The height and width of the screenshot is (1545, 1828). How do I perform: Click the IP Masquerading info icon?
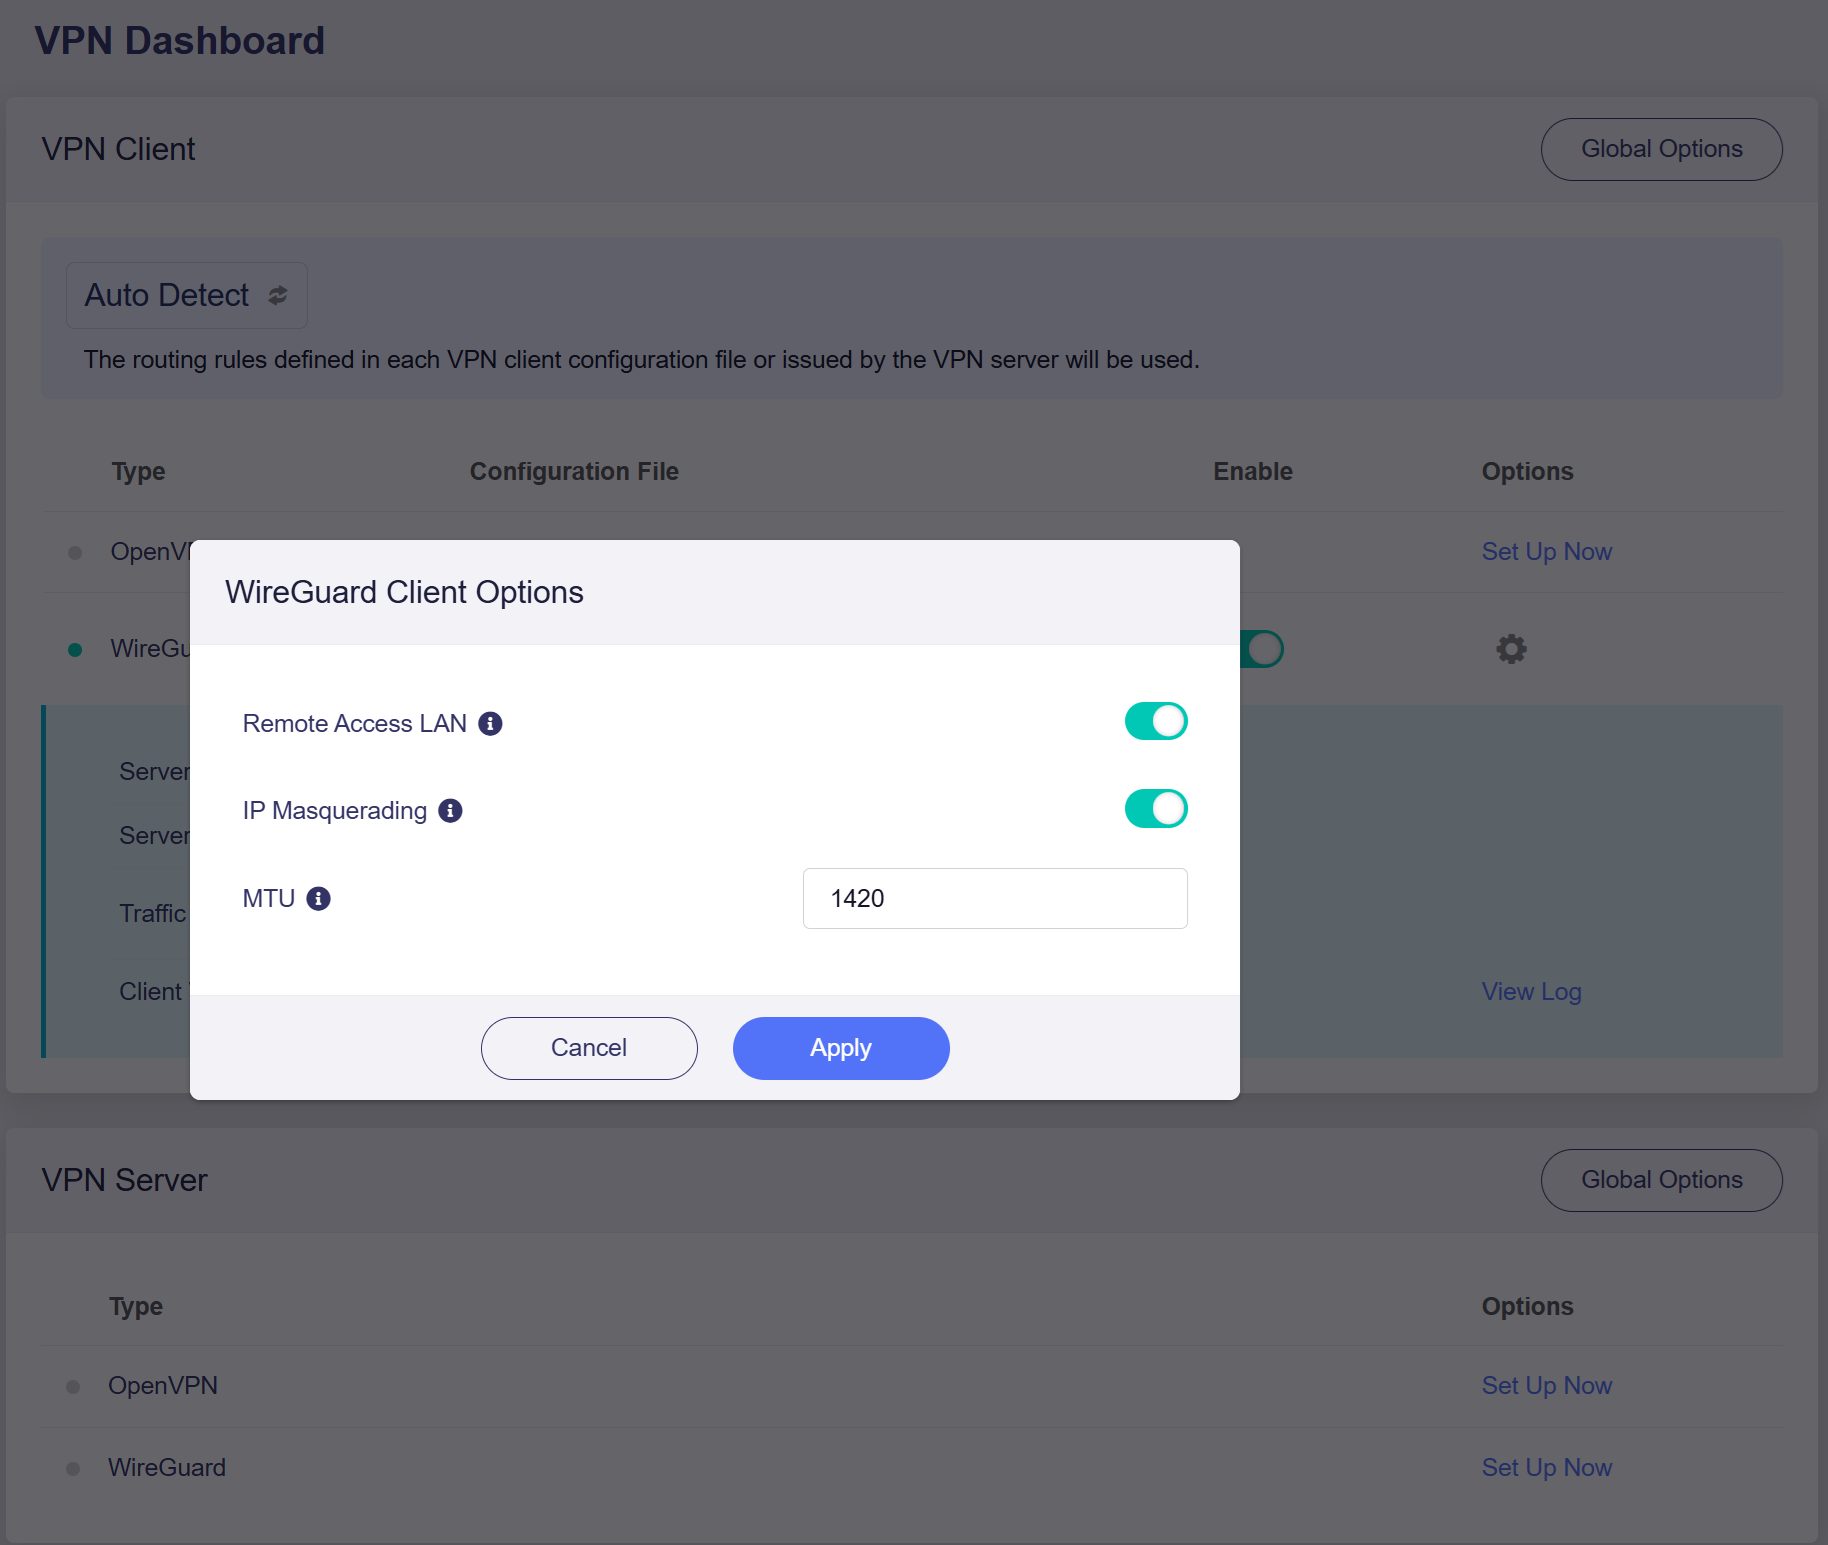tap(450, 810)
